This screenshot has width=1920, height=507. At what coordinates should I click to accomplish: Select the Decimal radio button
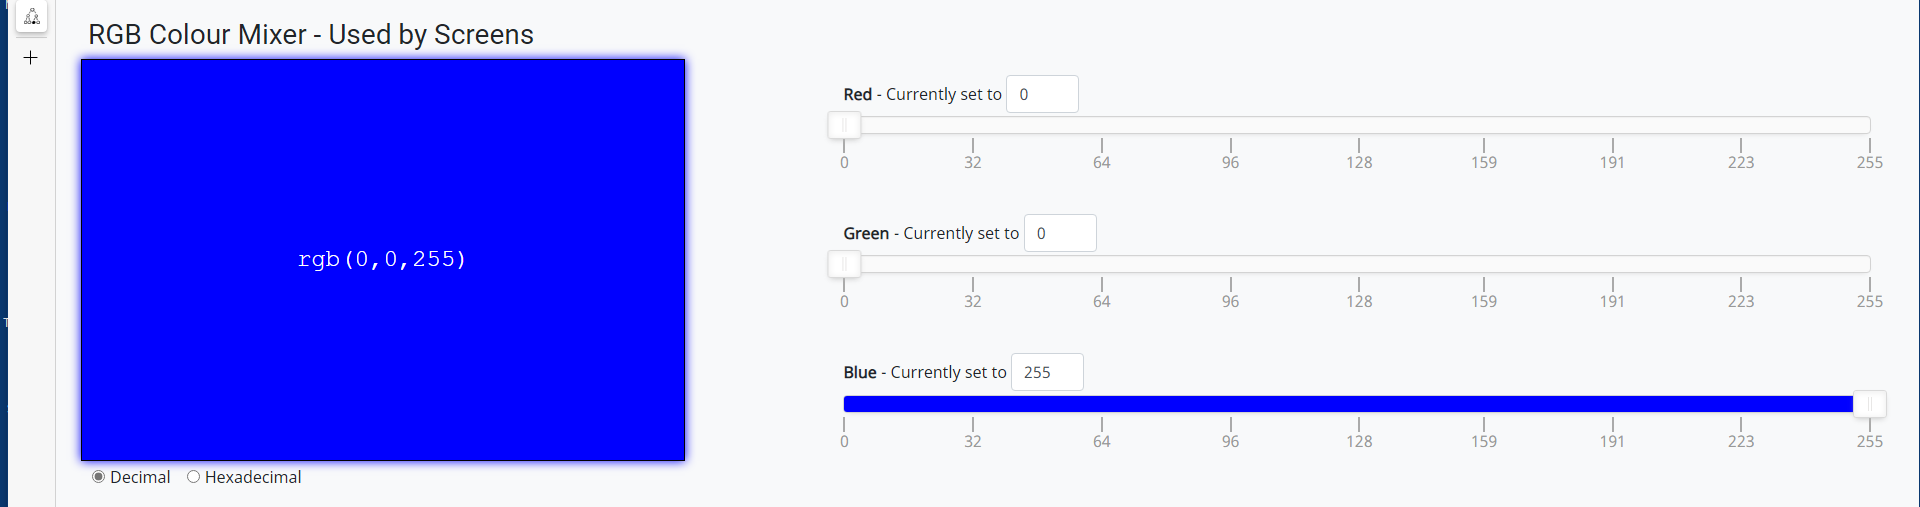point(98,477)
